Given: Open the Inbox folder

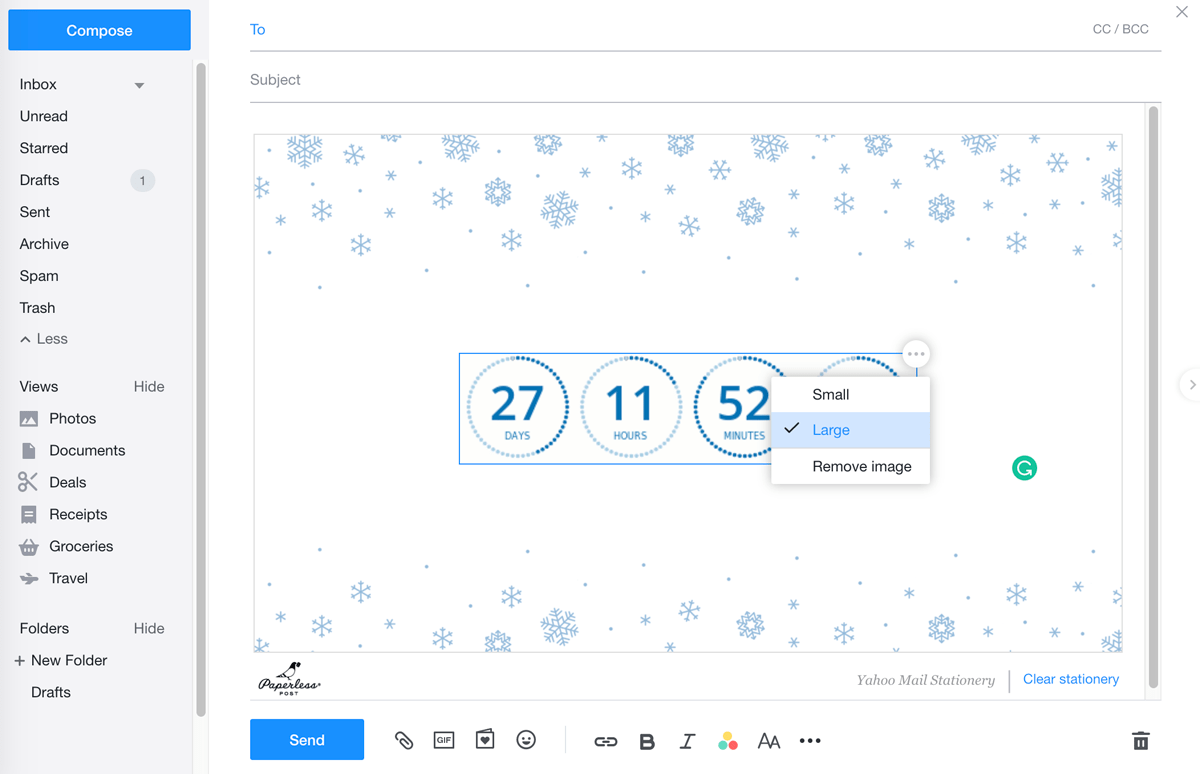Looking at the screenshot, I should point(38,84).
